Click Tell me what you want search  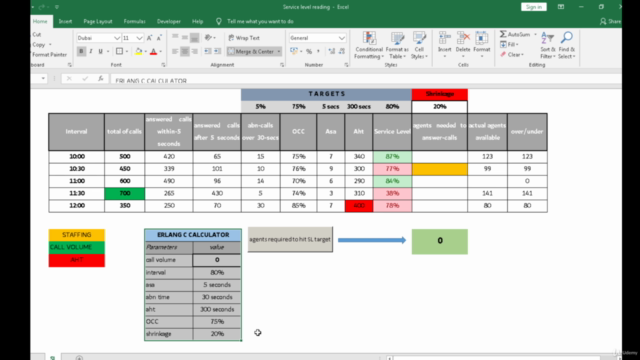point(260,21)
